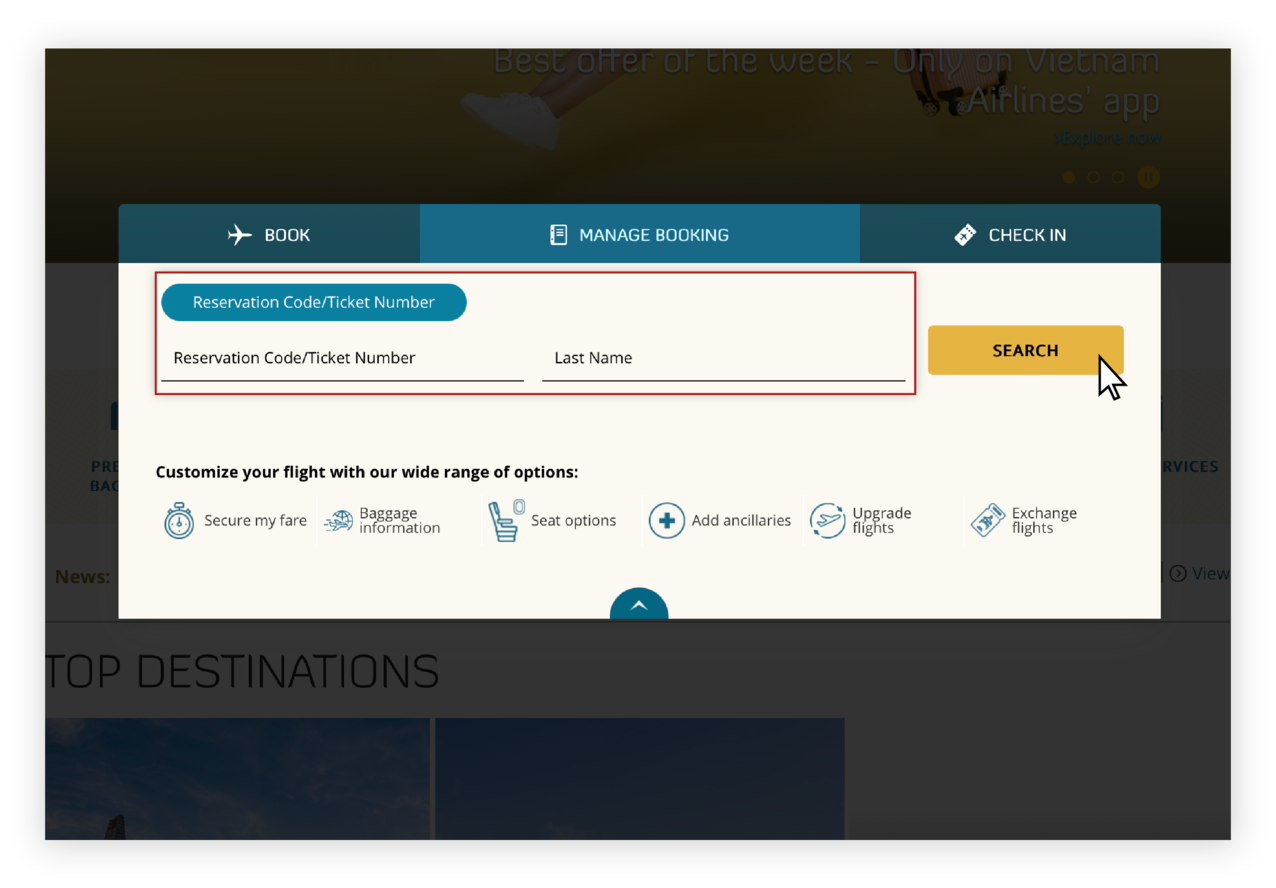1276x888 pixels.
Task: Open the View news link
Action: [1209, 573]
